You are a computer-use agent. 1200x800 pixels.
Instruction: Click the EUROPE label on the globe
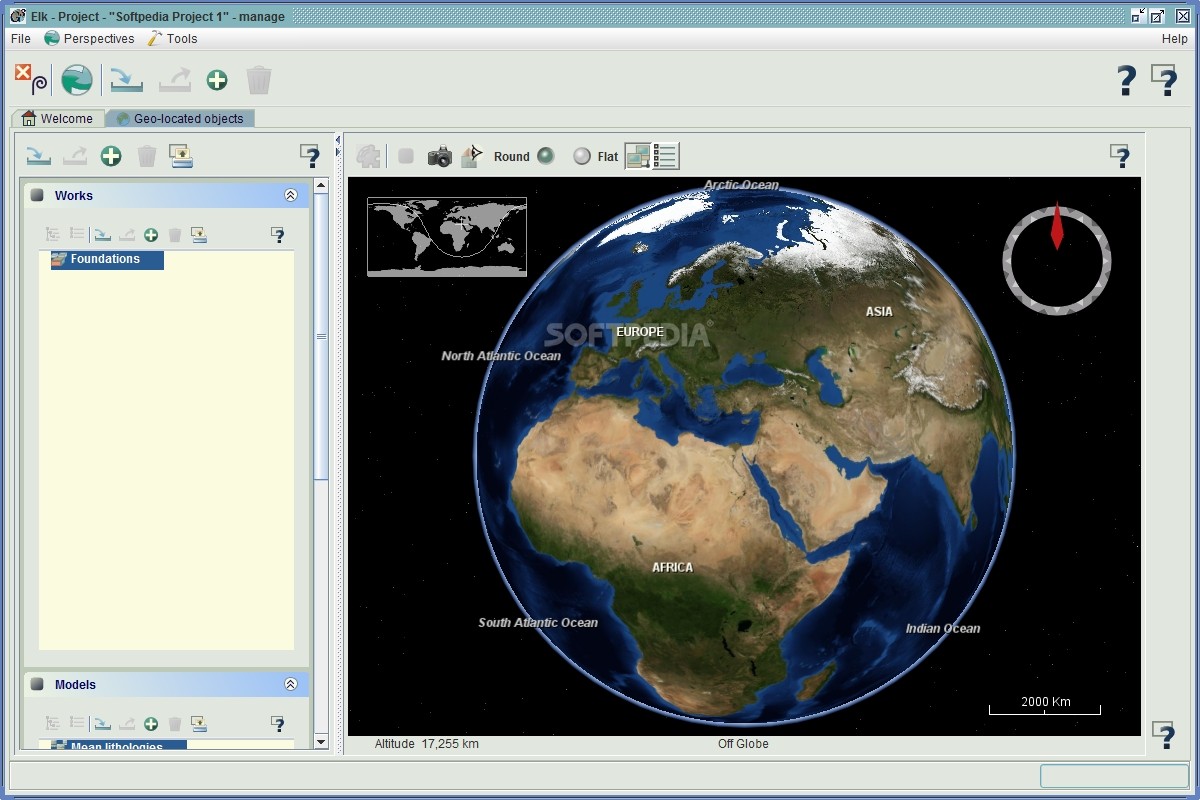coord(640,332)
